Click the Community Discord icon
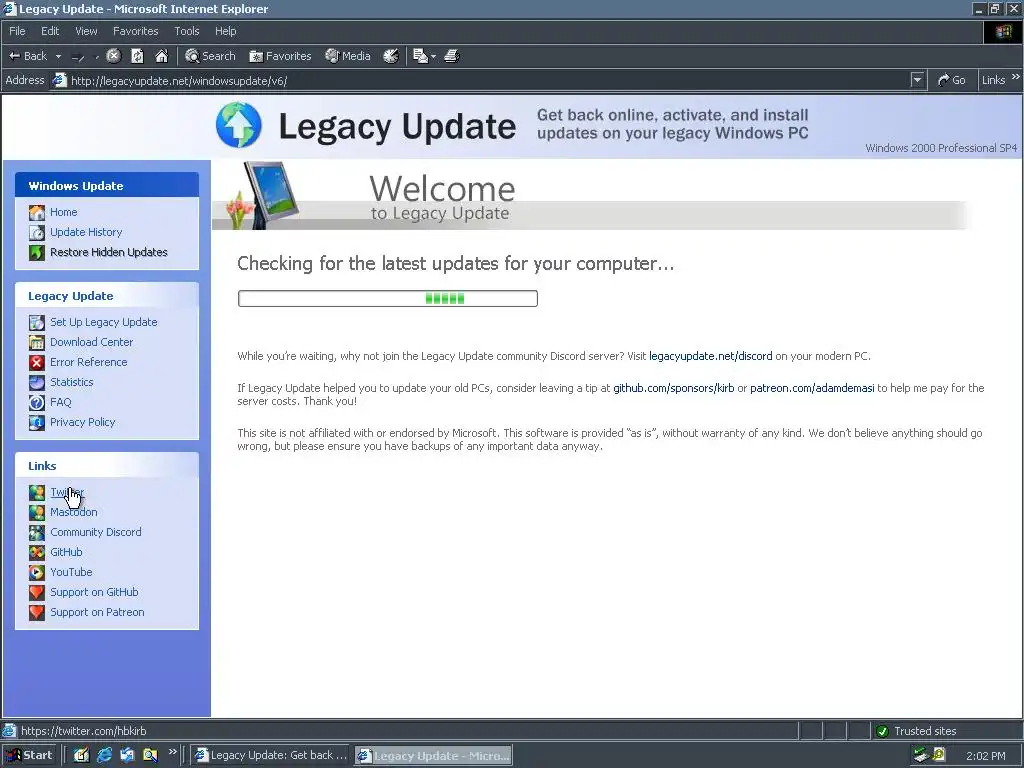Image resolution: width=1024 pixels, height=768 pixels. pos(37,532)
